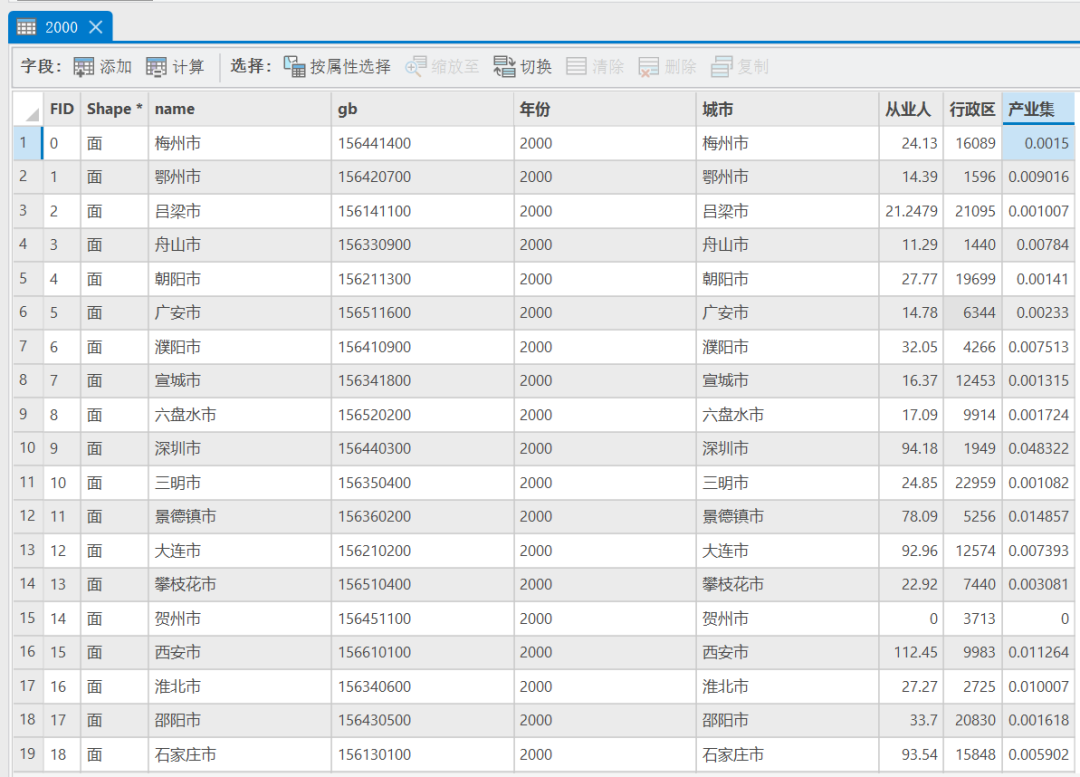Screen dimensions: 1080x777
Task: Click the value 0.014857
Action: [1038, 517]
